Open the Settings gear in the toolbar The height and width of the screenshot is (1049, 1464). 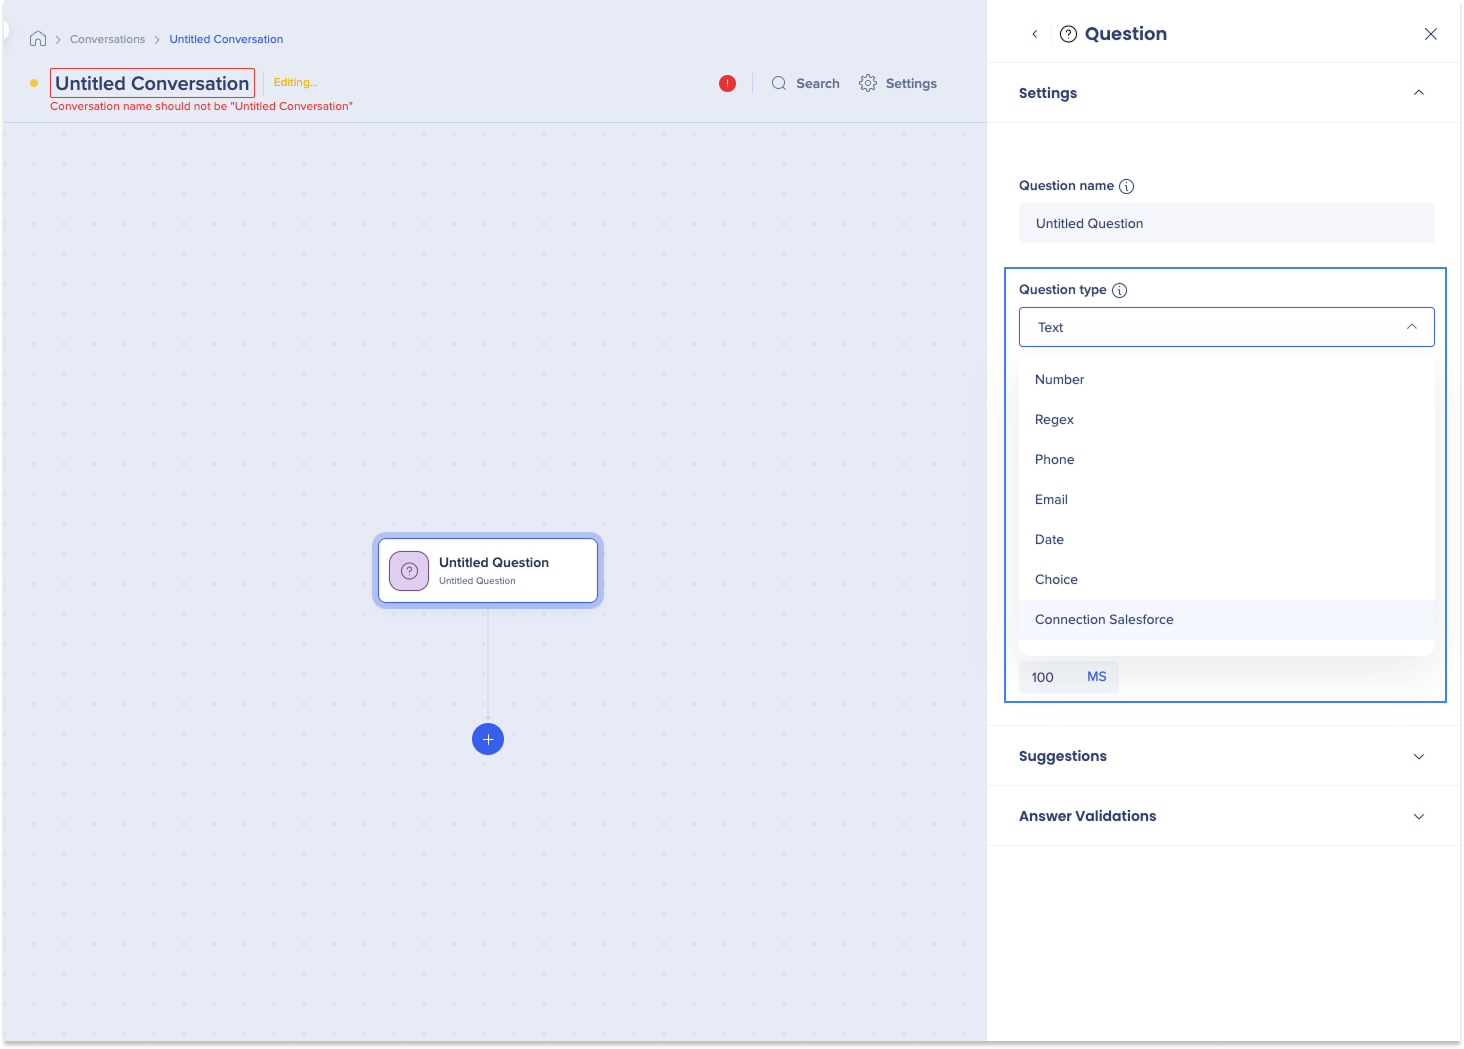(x=868, y=84)
